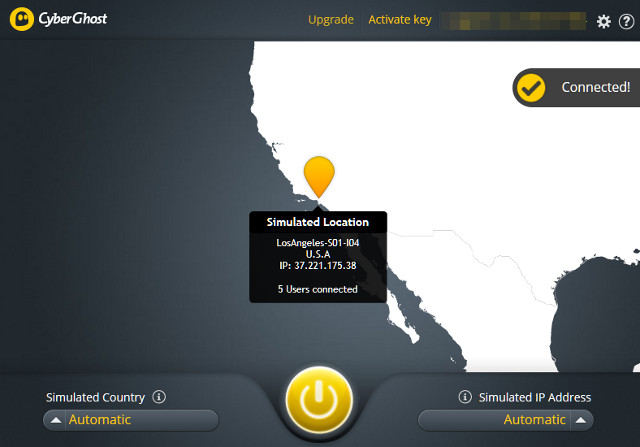Click the LosAngeles-S01-I04 server name
The width and height of the screenshot is (640, 447).
coord(318,243)
